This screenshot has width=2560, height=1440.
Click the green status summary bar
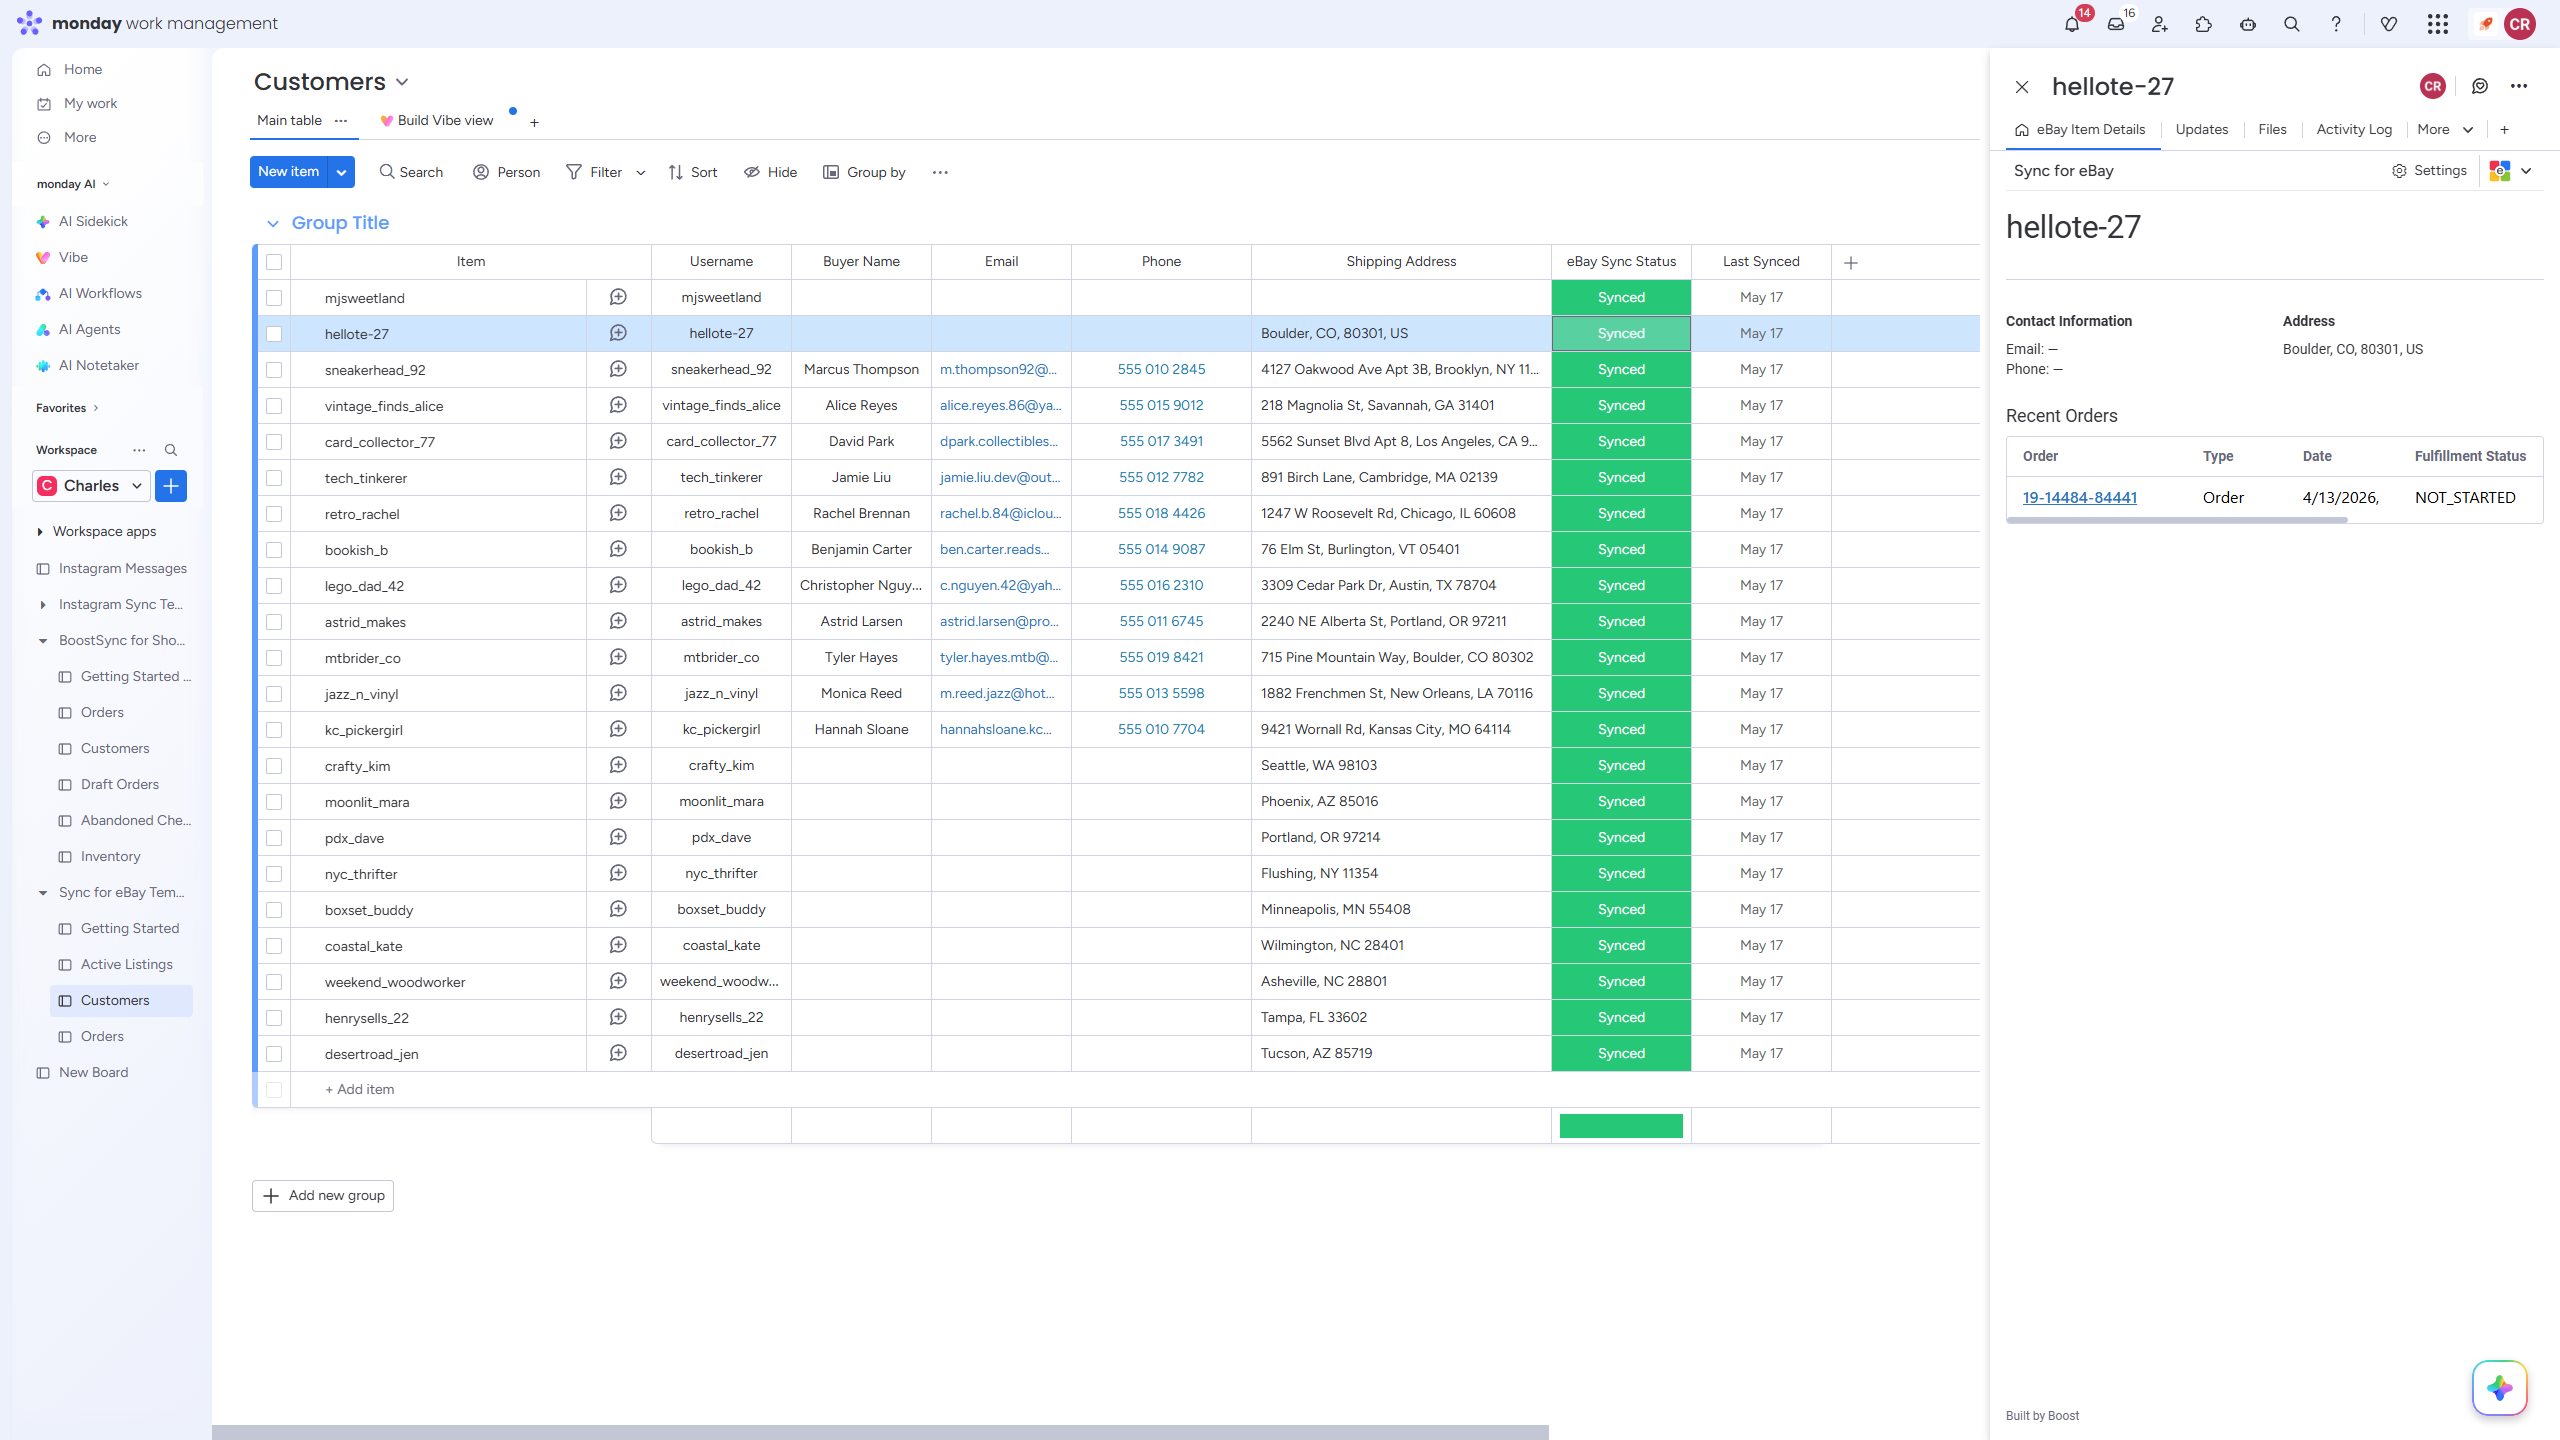(x=1621, y=1126)
